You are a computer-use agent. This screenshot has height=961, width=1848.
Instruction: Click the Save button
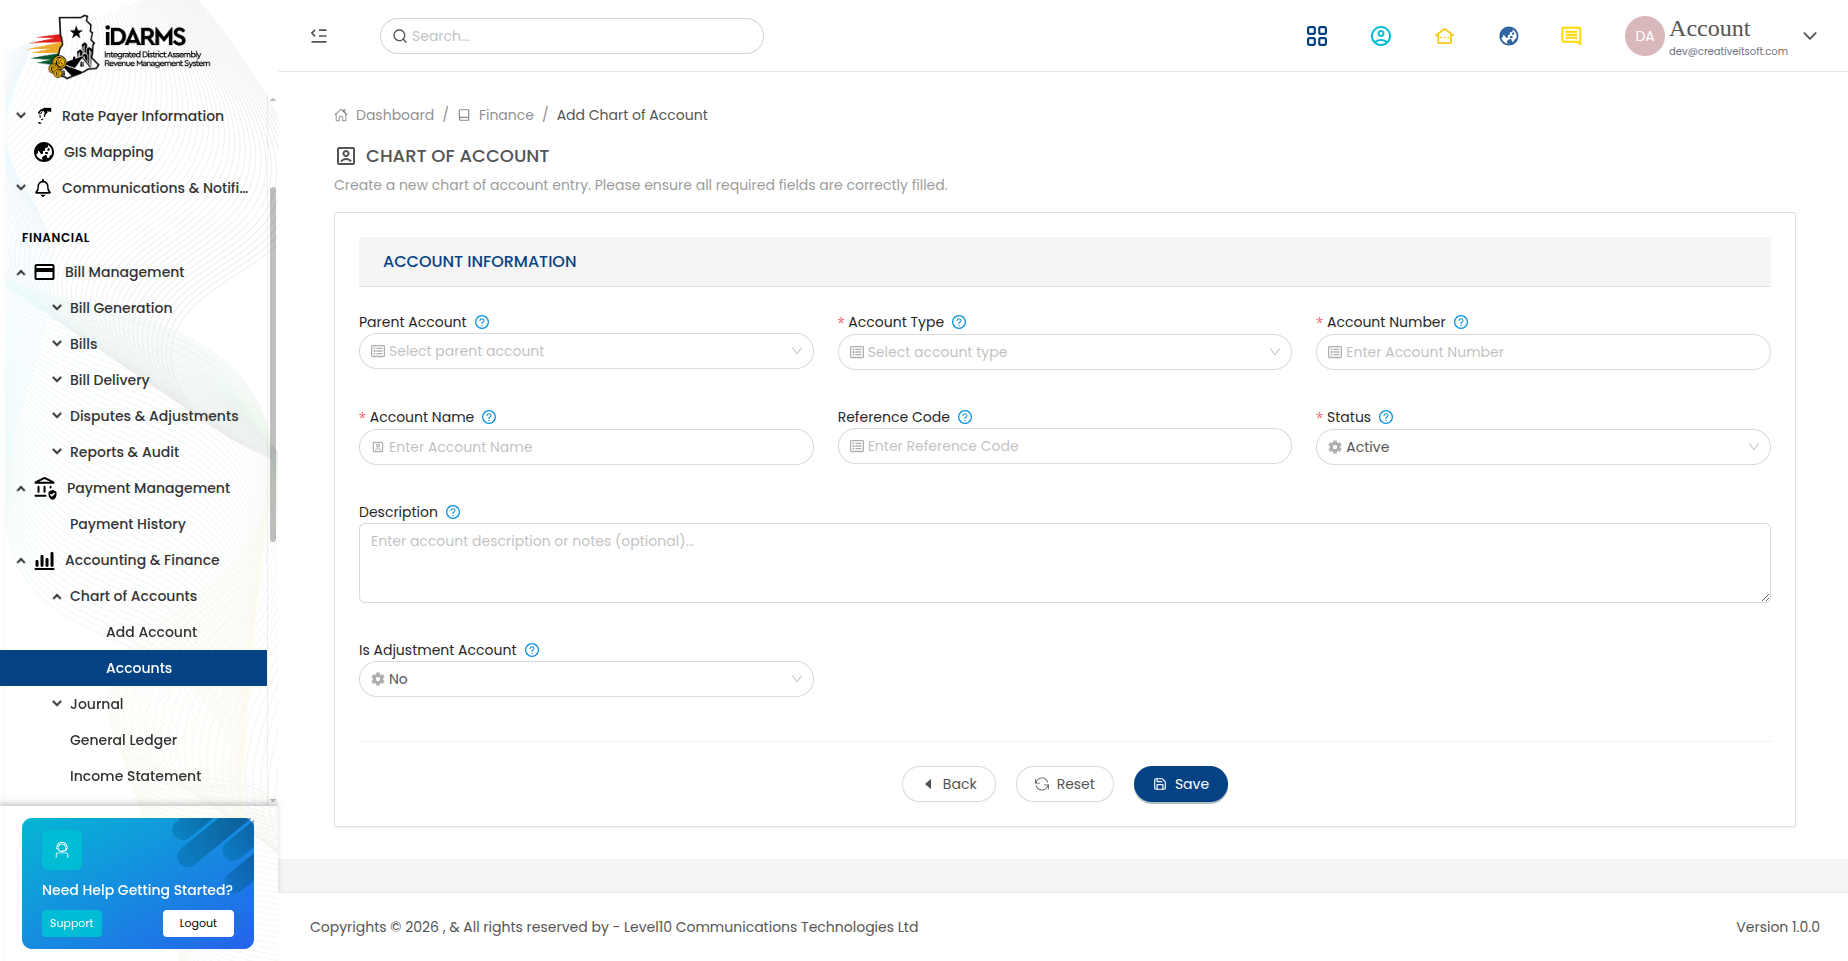1181,784
